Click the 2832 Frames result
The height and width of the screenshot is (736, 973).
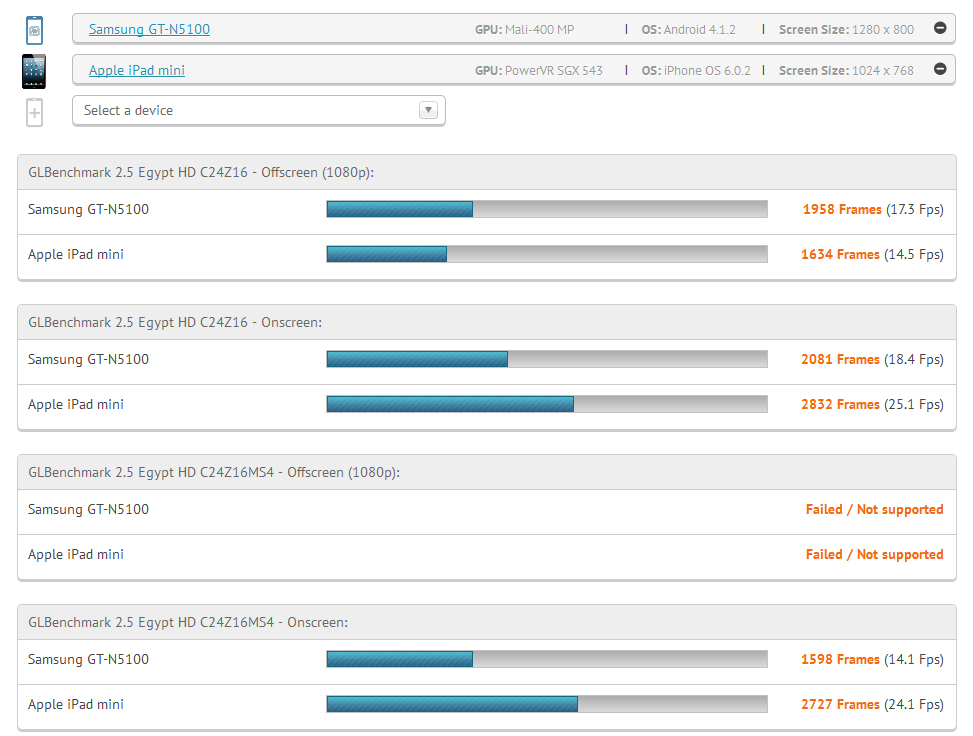point(840,405)
